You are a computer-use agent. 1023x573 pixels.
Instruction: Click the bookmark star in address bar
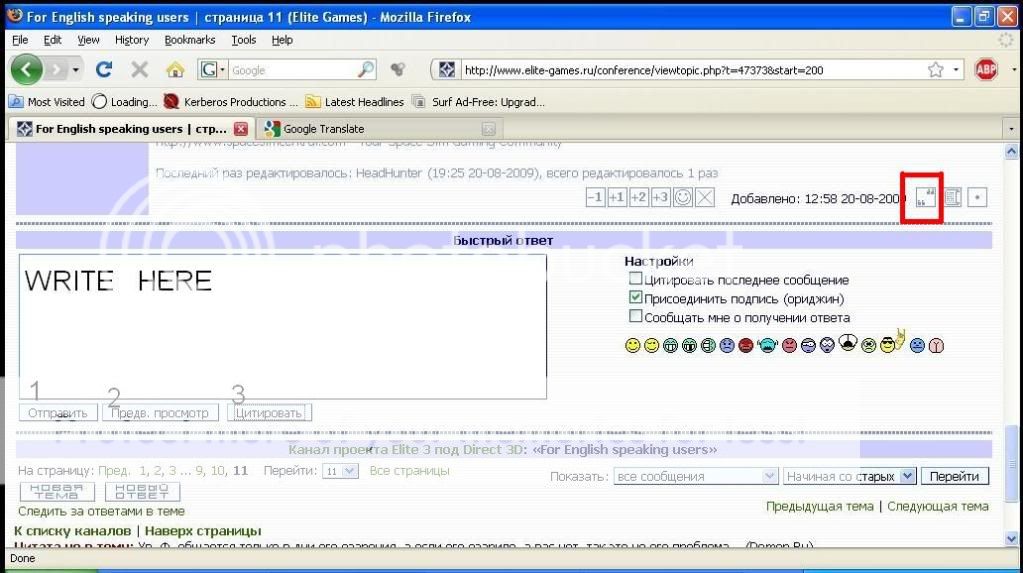click(935, 70)
